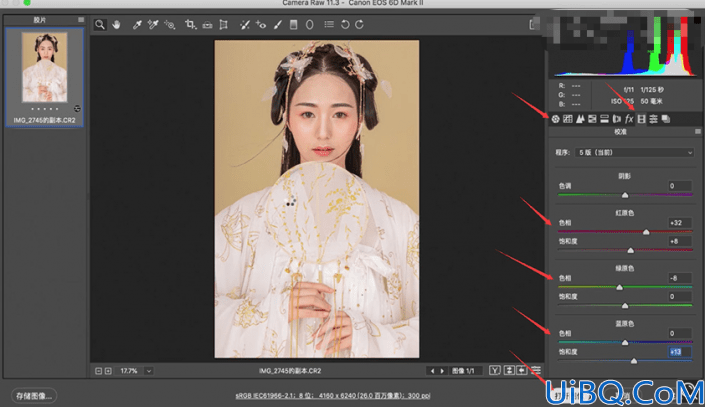Viewport: 705px width, 407px height.
Task: Open the 17.7% zoom level dropdown
Action: click(x=149, y=371)
